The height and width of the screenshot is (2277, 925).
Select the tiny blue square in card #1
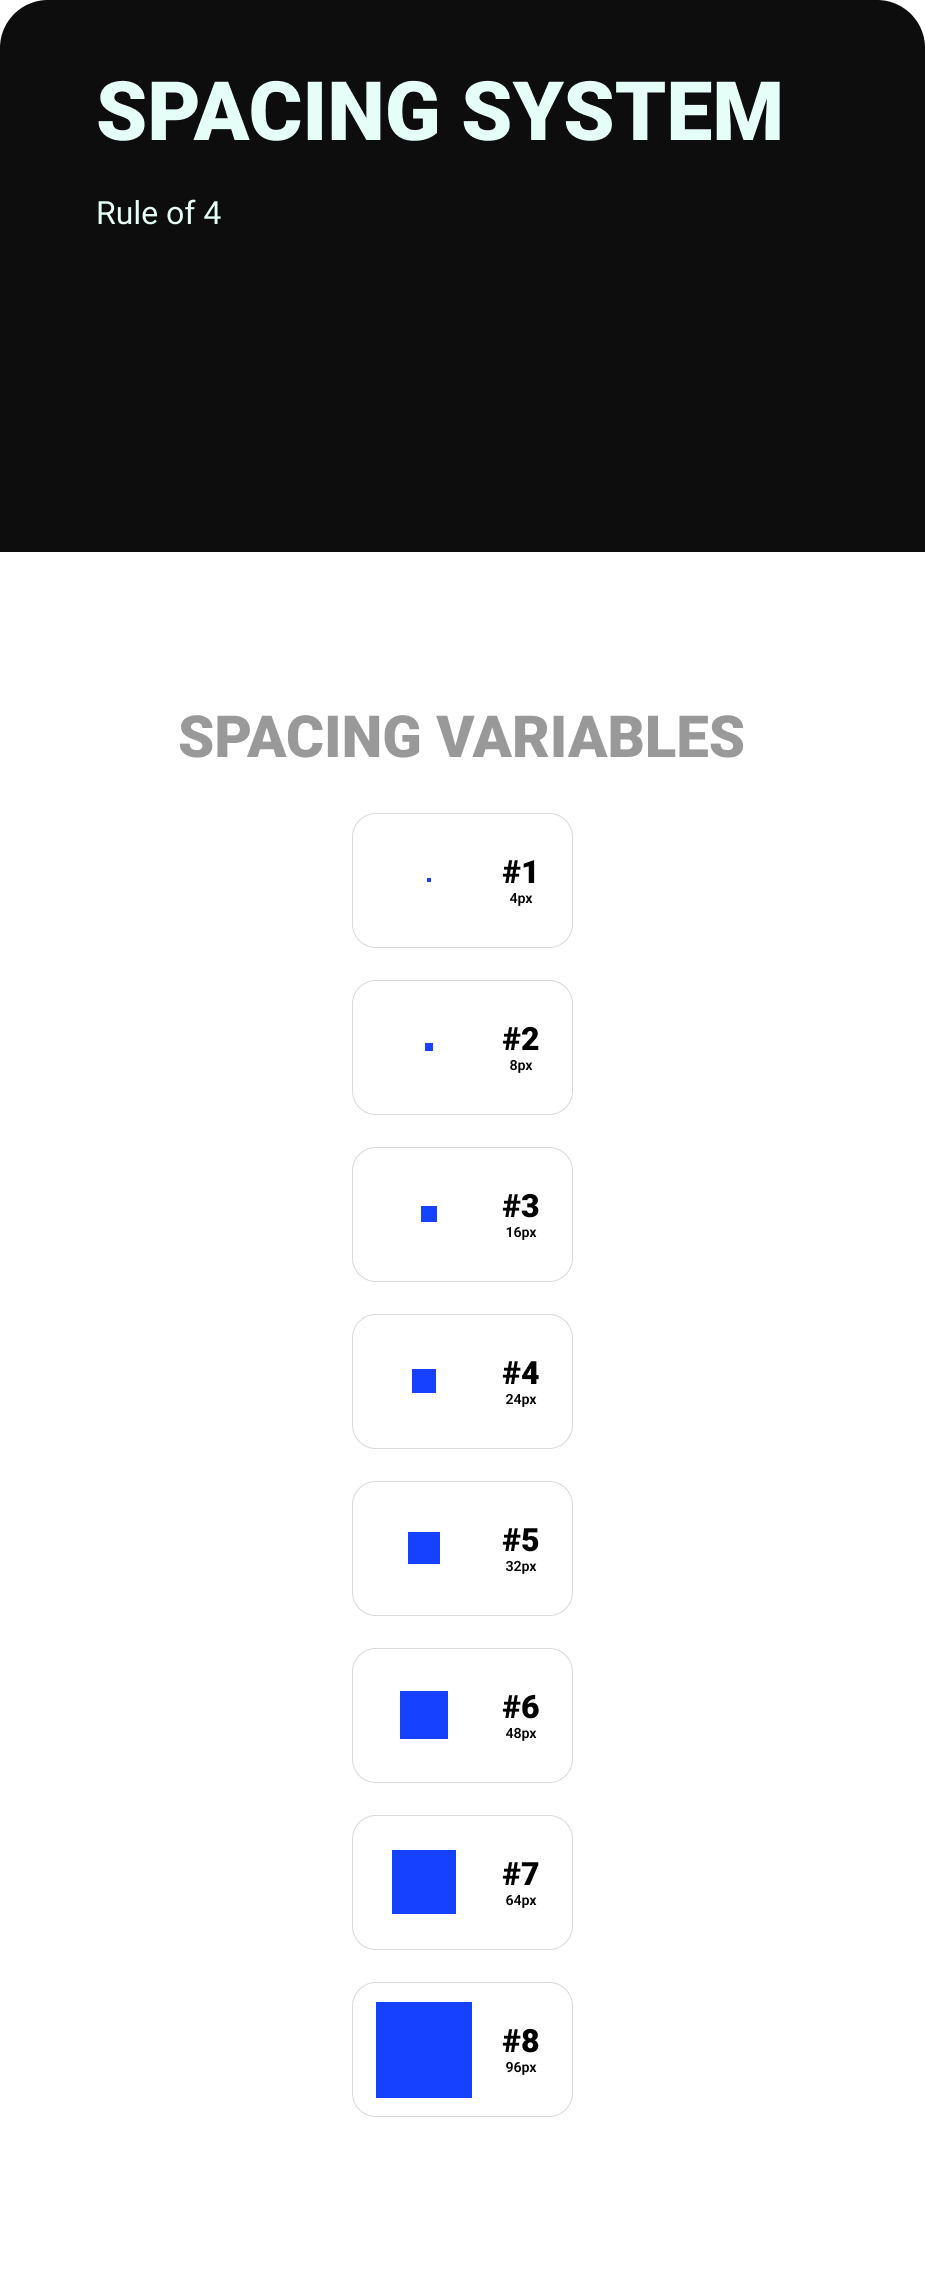point(429,880)
